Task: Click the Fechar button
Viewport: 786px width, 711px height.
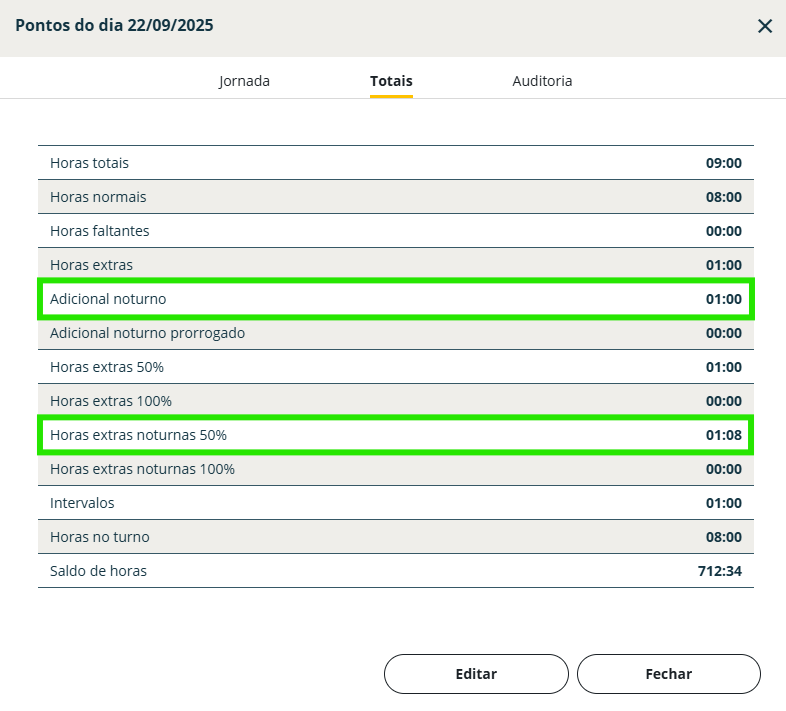Action: [x=668, y=674]
